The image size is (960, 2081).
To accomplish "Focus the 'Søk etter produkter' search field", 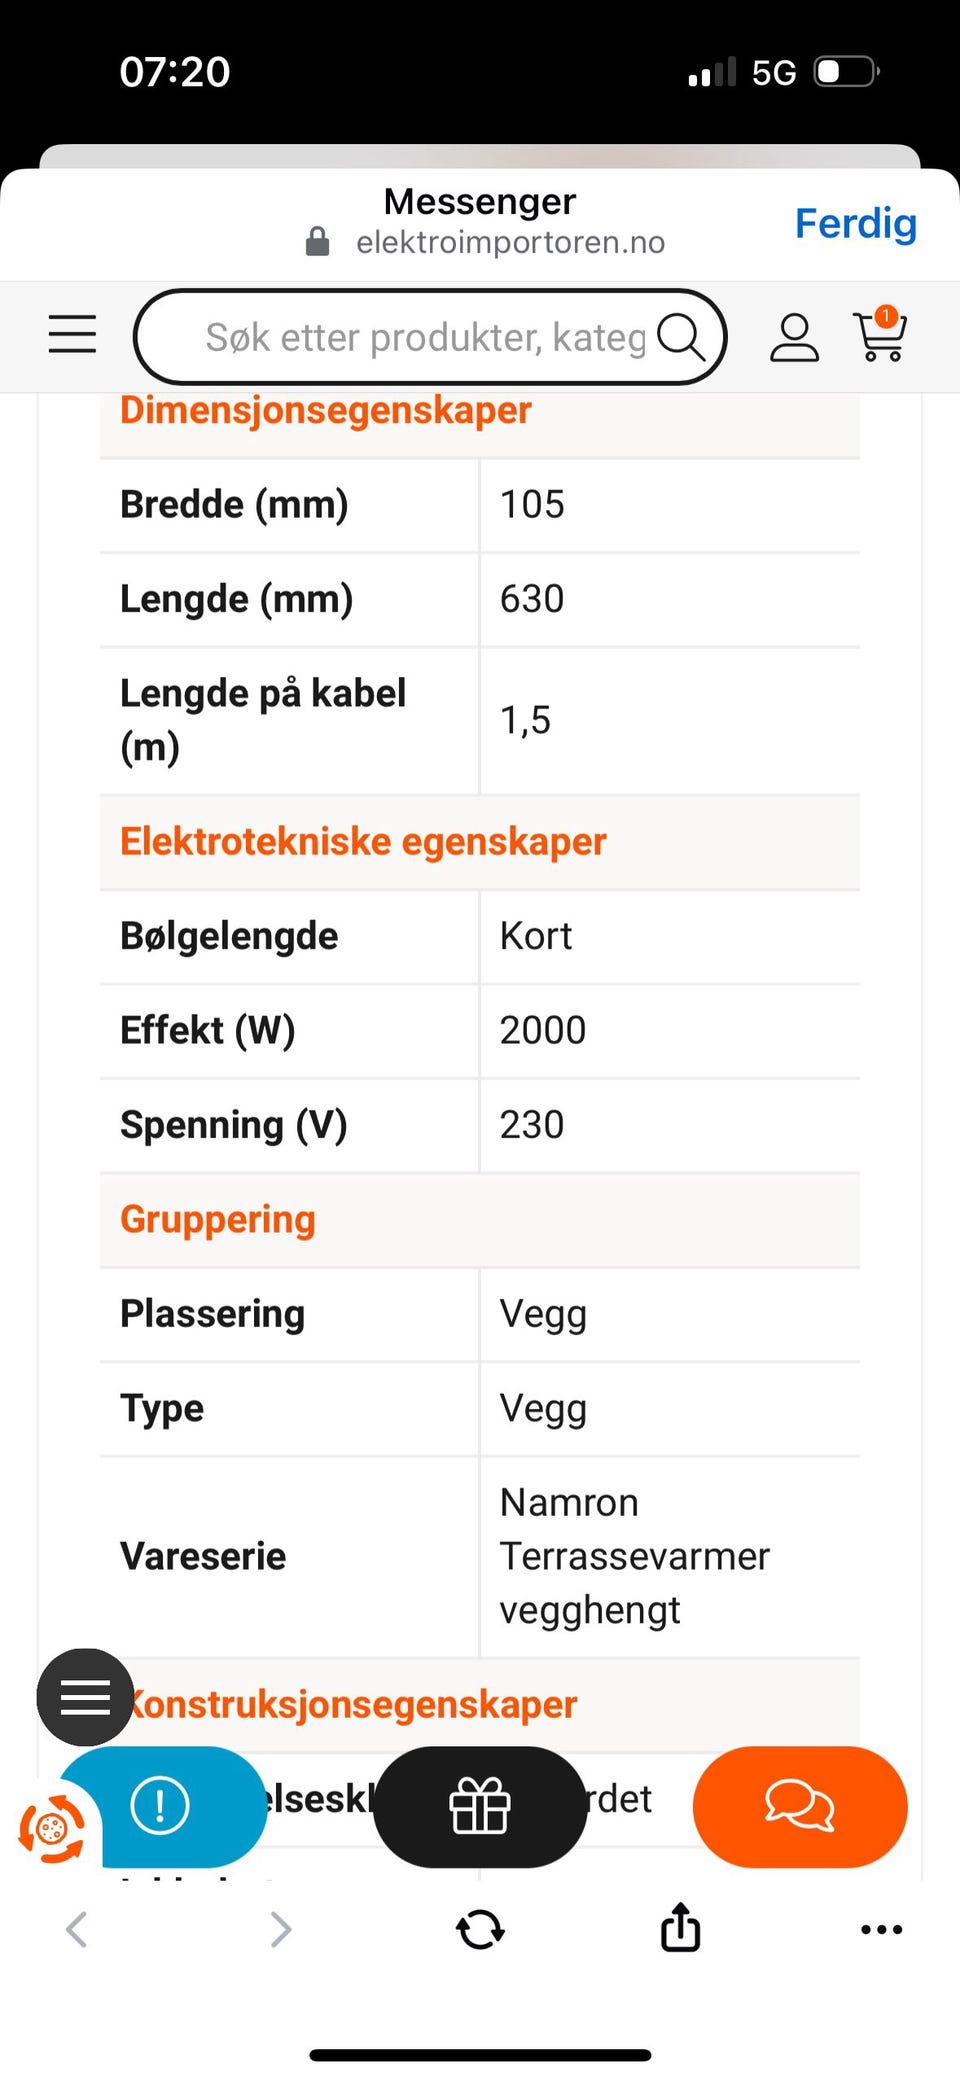I will 430,337.
